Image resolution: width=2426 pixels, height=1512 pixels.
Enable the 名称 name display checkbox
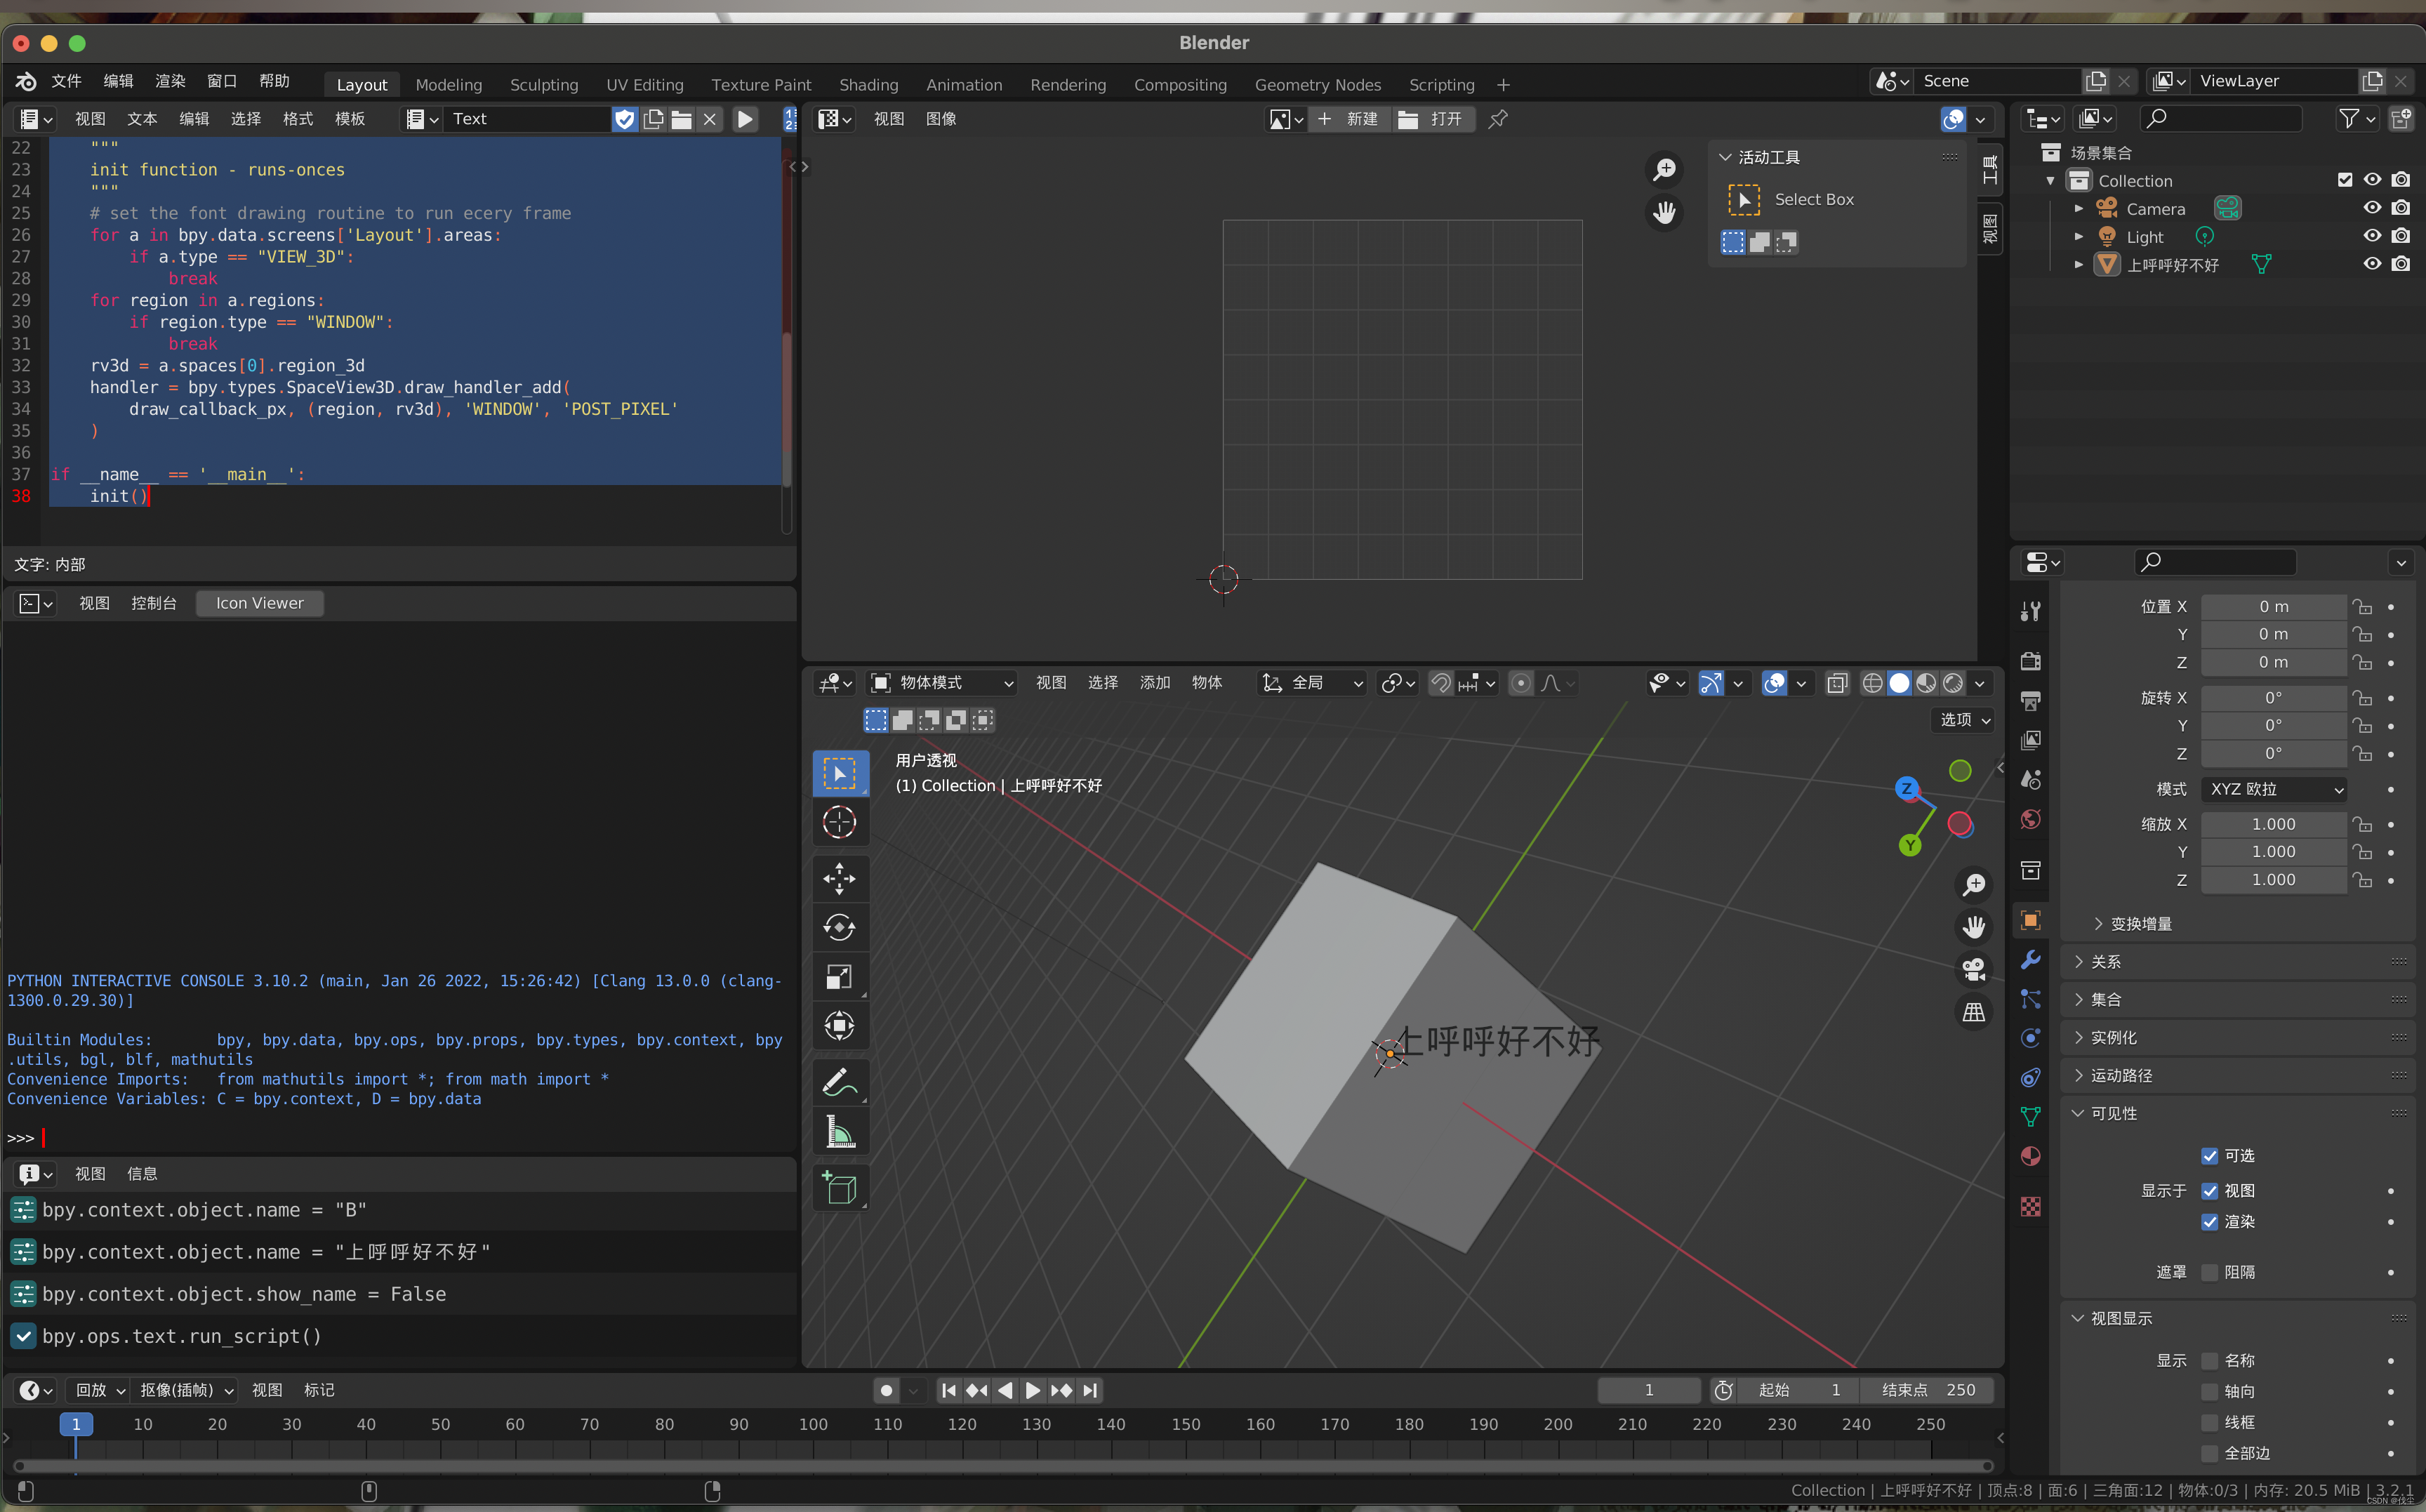(2210, 1361)
